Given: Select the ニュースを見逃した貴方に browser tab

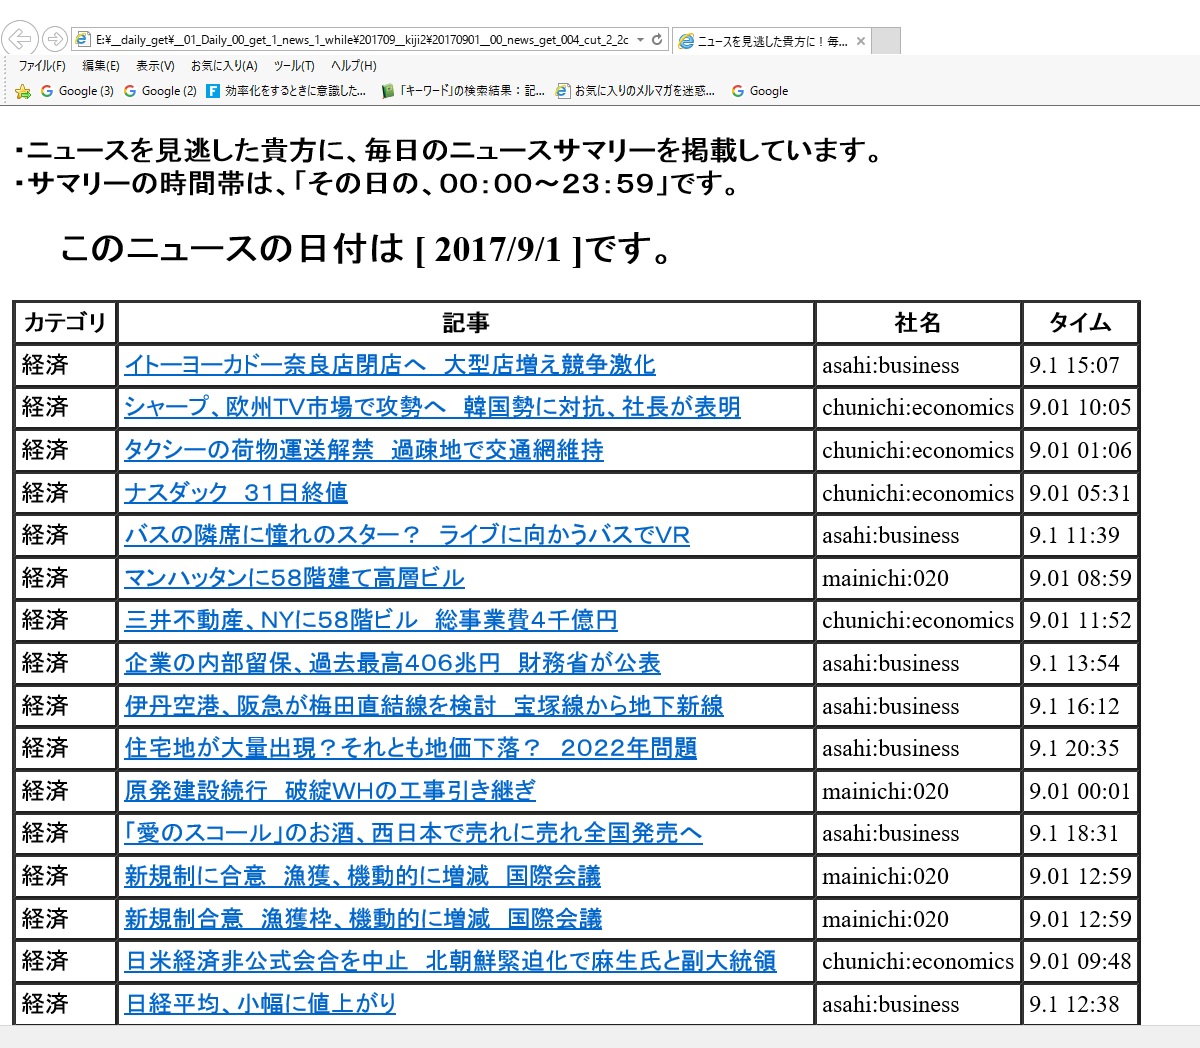Looking at the screenshot, I should coord(771,41).
